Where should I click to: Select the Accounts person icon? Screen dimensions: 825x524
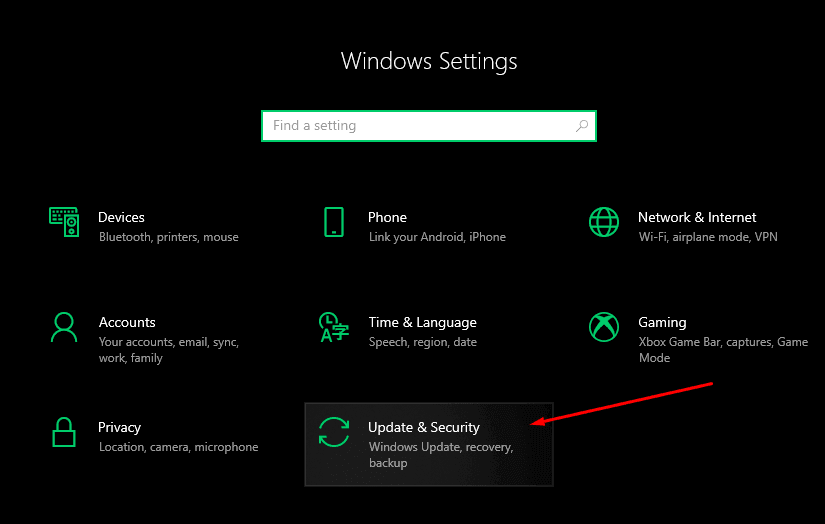click(x=64, y=327)
